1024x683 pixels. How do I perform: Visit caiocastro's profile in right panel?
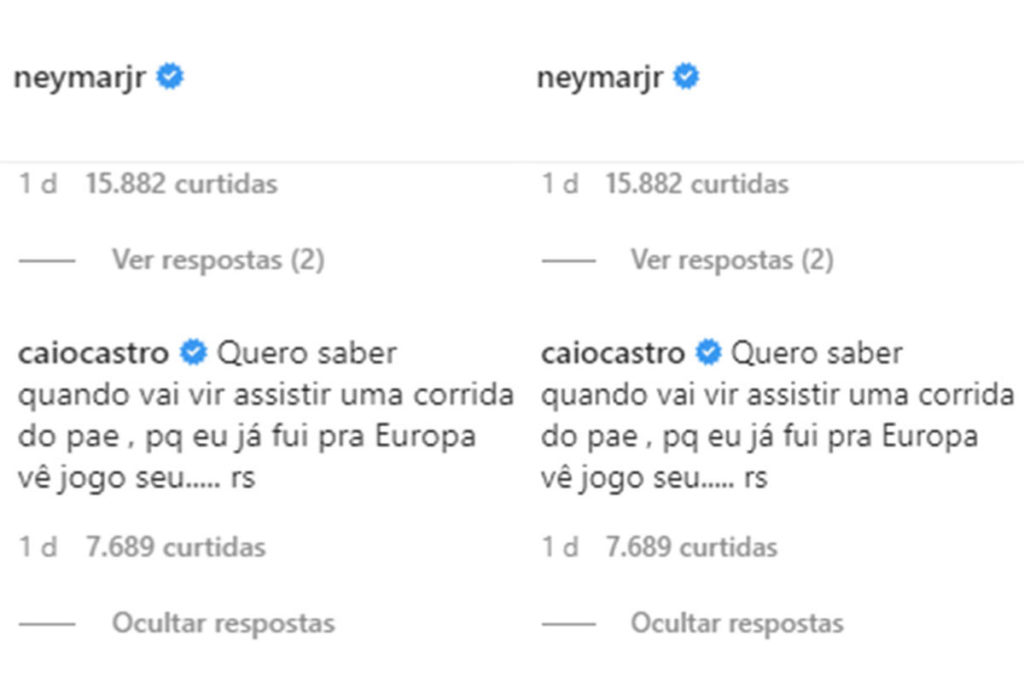(612, 353)
